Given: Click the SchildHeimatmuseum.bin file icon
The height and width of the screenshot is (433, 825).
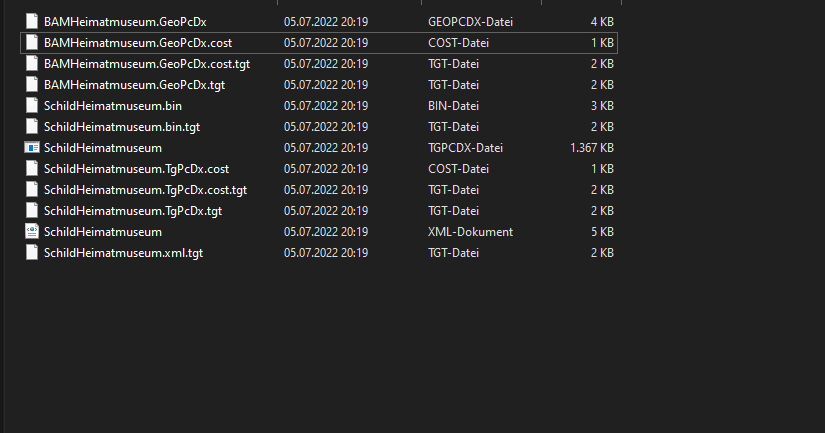Looking at the screenshot, I should pyautogui.click(x=32, y=105).
